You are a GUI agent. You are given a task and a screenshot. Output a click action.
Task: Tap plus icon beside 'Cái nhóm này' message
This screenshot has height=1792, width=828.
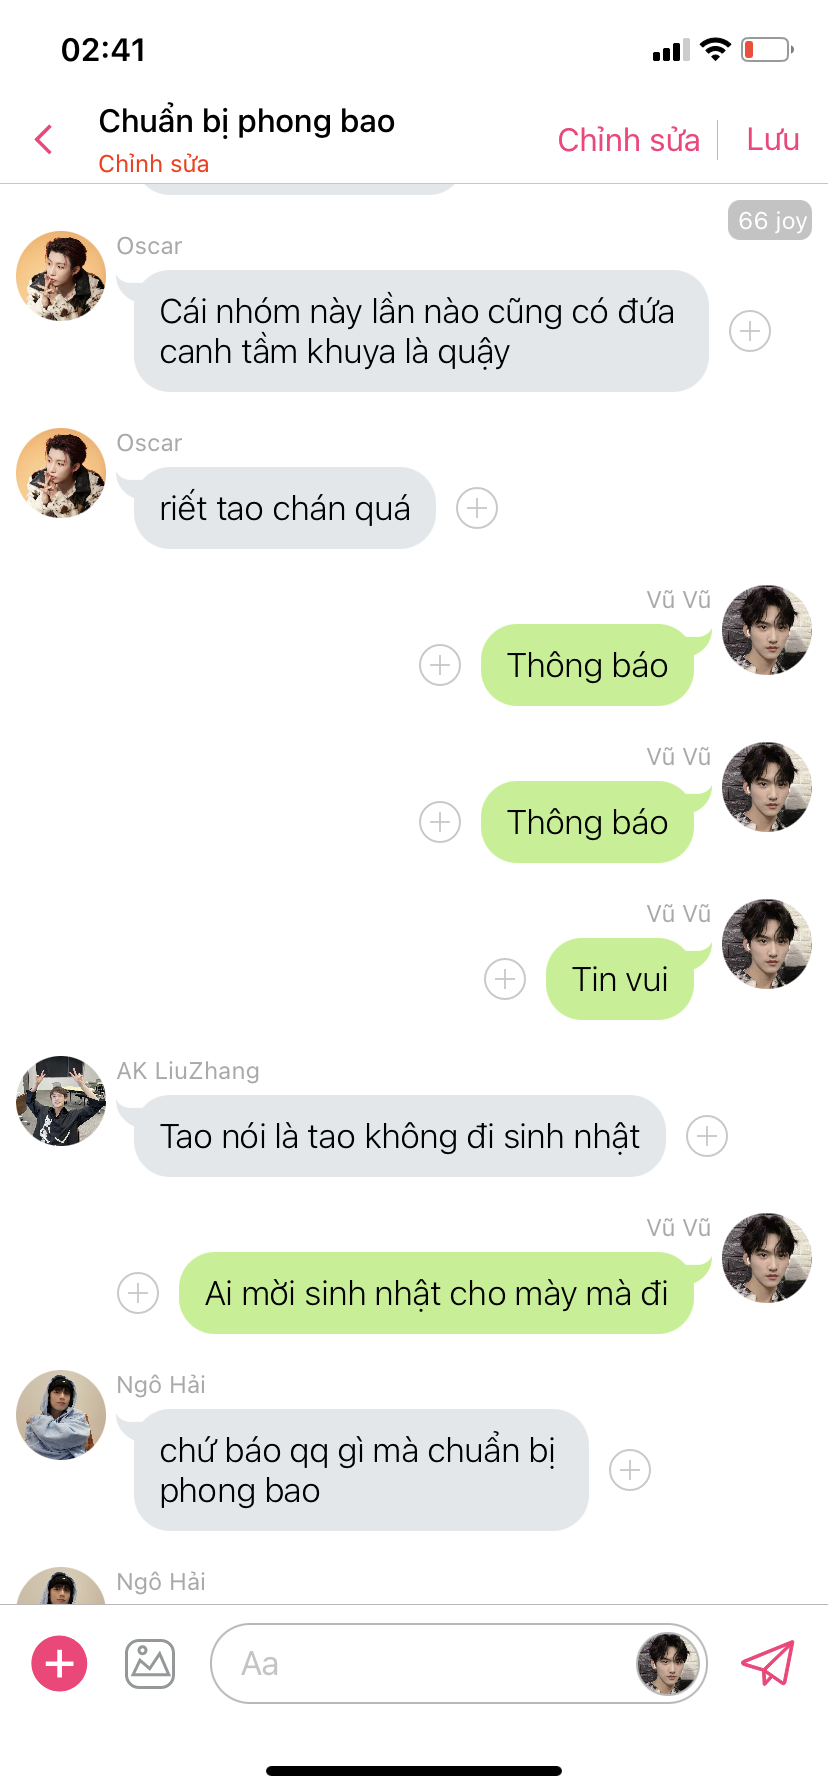pyautogui.click(x=750, y=331)
